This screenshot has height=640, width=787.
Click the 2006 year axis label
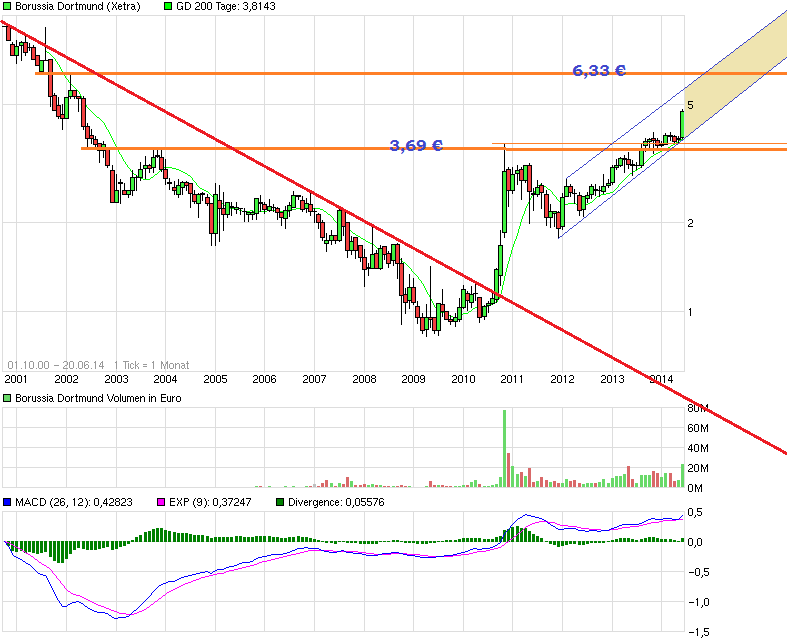click(x=265, y=379)
